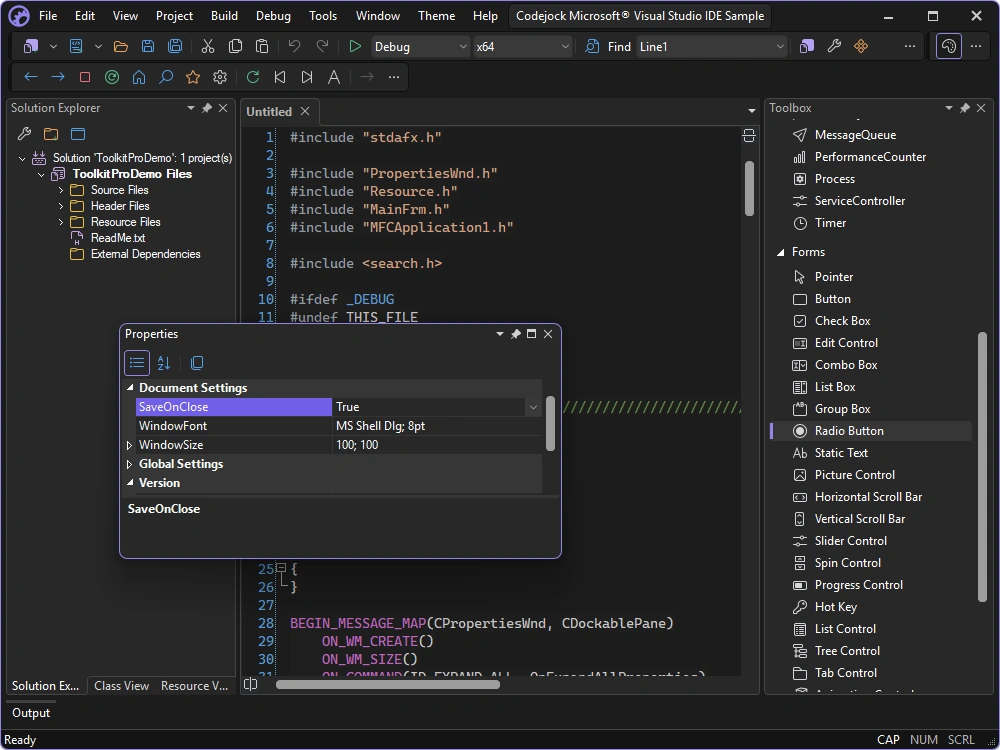
Task: Switch to the Resource View tab
Action: (x=195, y=686)
